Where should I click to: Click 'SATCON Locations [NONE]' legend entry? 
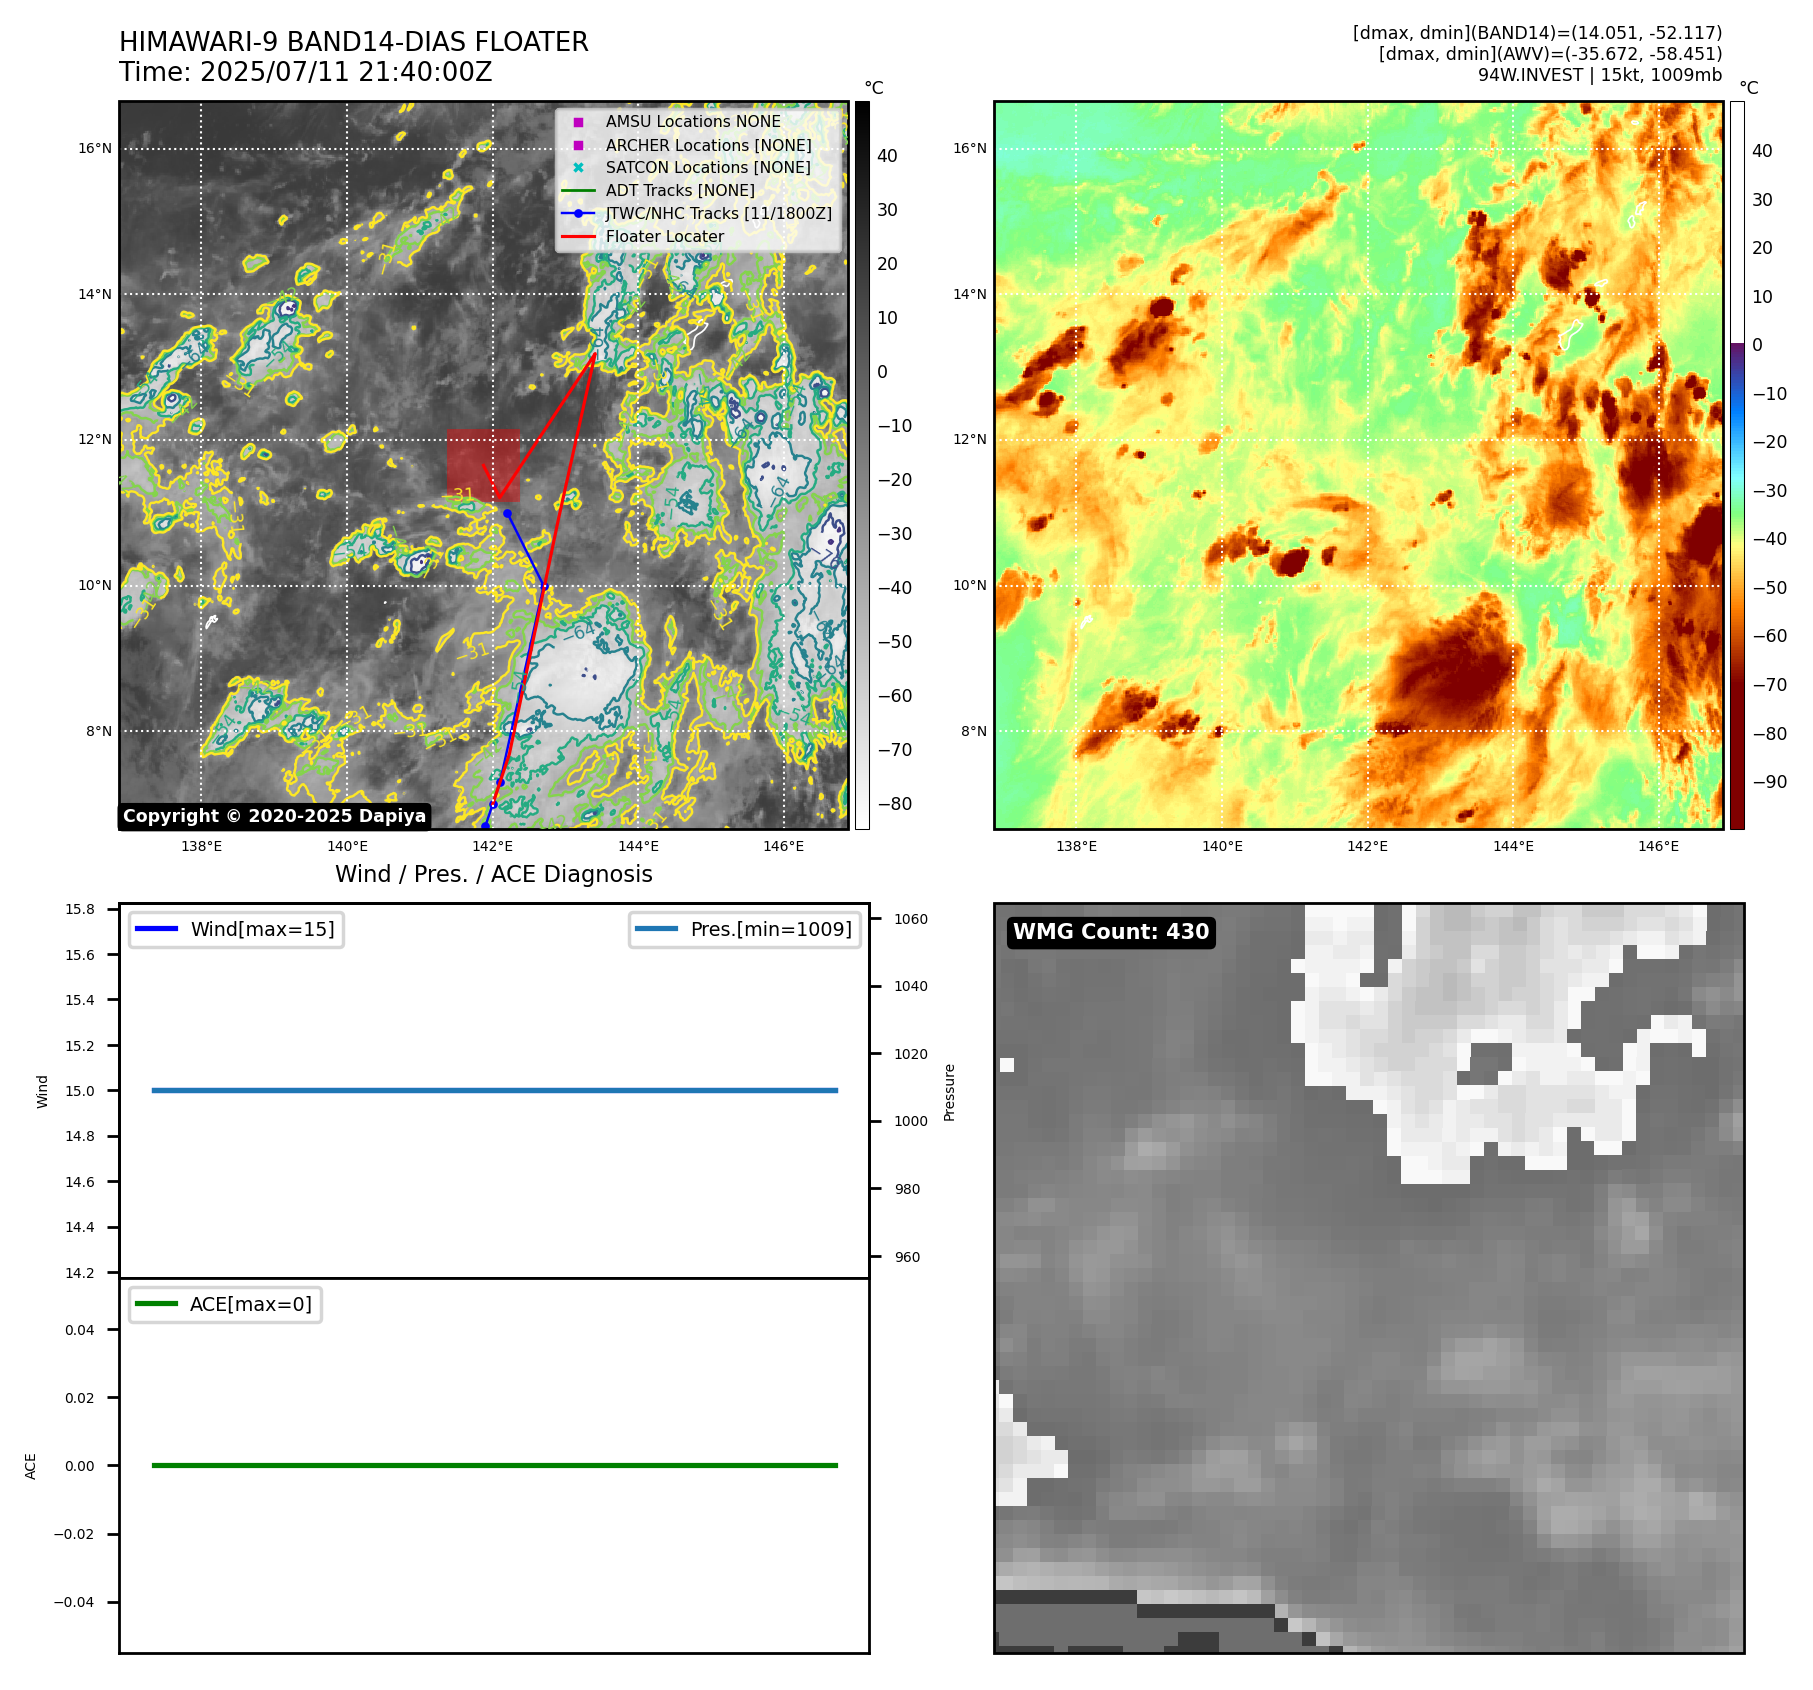[708, 168]
